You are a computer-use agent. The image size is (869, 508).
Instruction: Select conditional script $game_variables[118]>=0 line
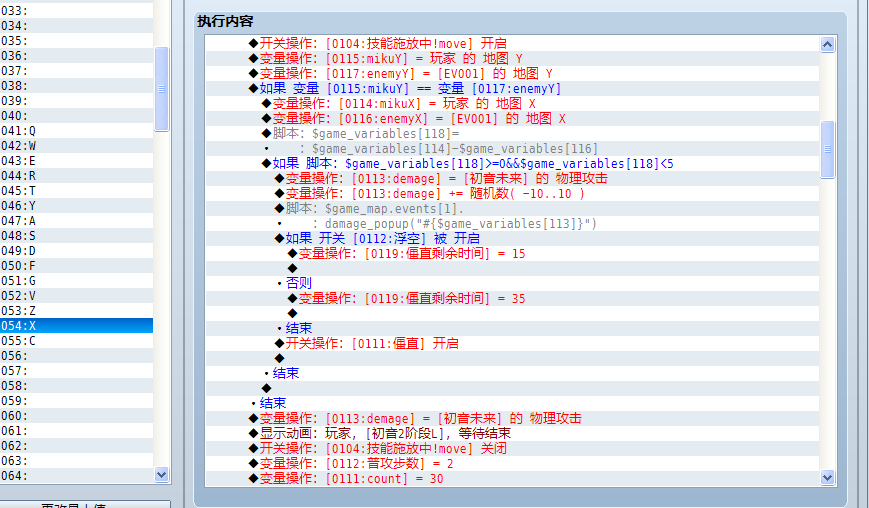pos(512,163)
